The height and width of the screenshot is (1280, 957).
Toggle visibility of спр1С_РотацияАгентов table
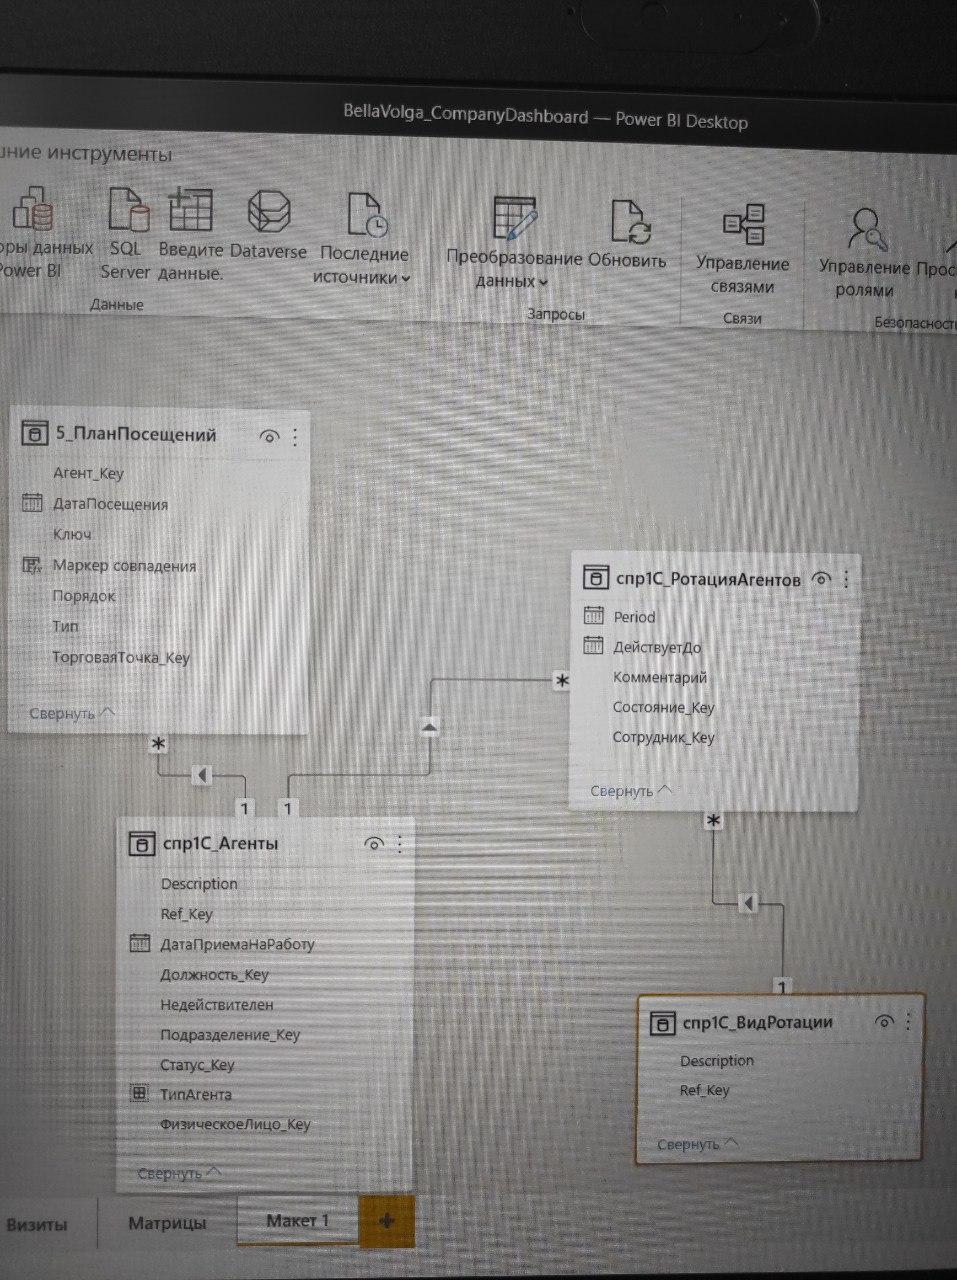click(x=822, y=579)
